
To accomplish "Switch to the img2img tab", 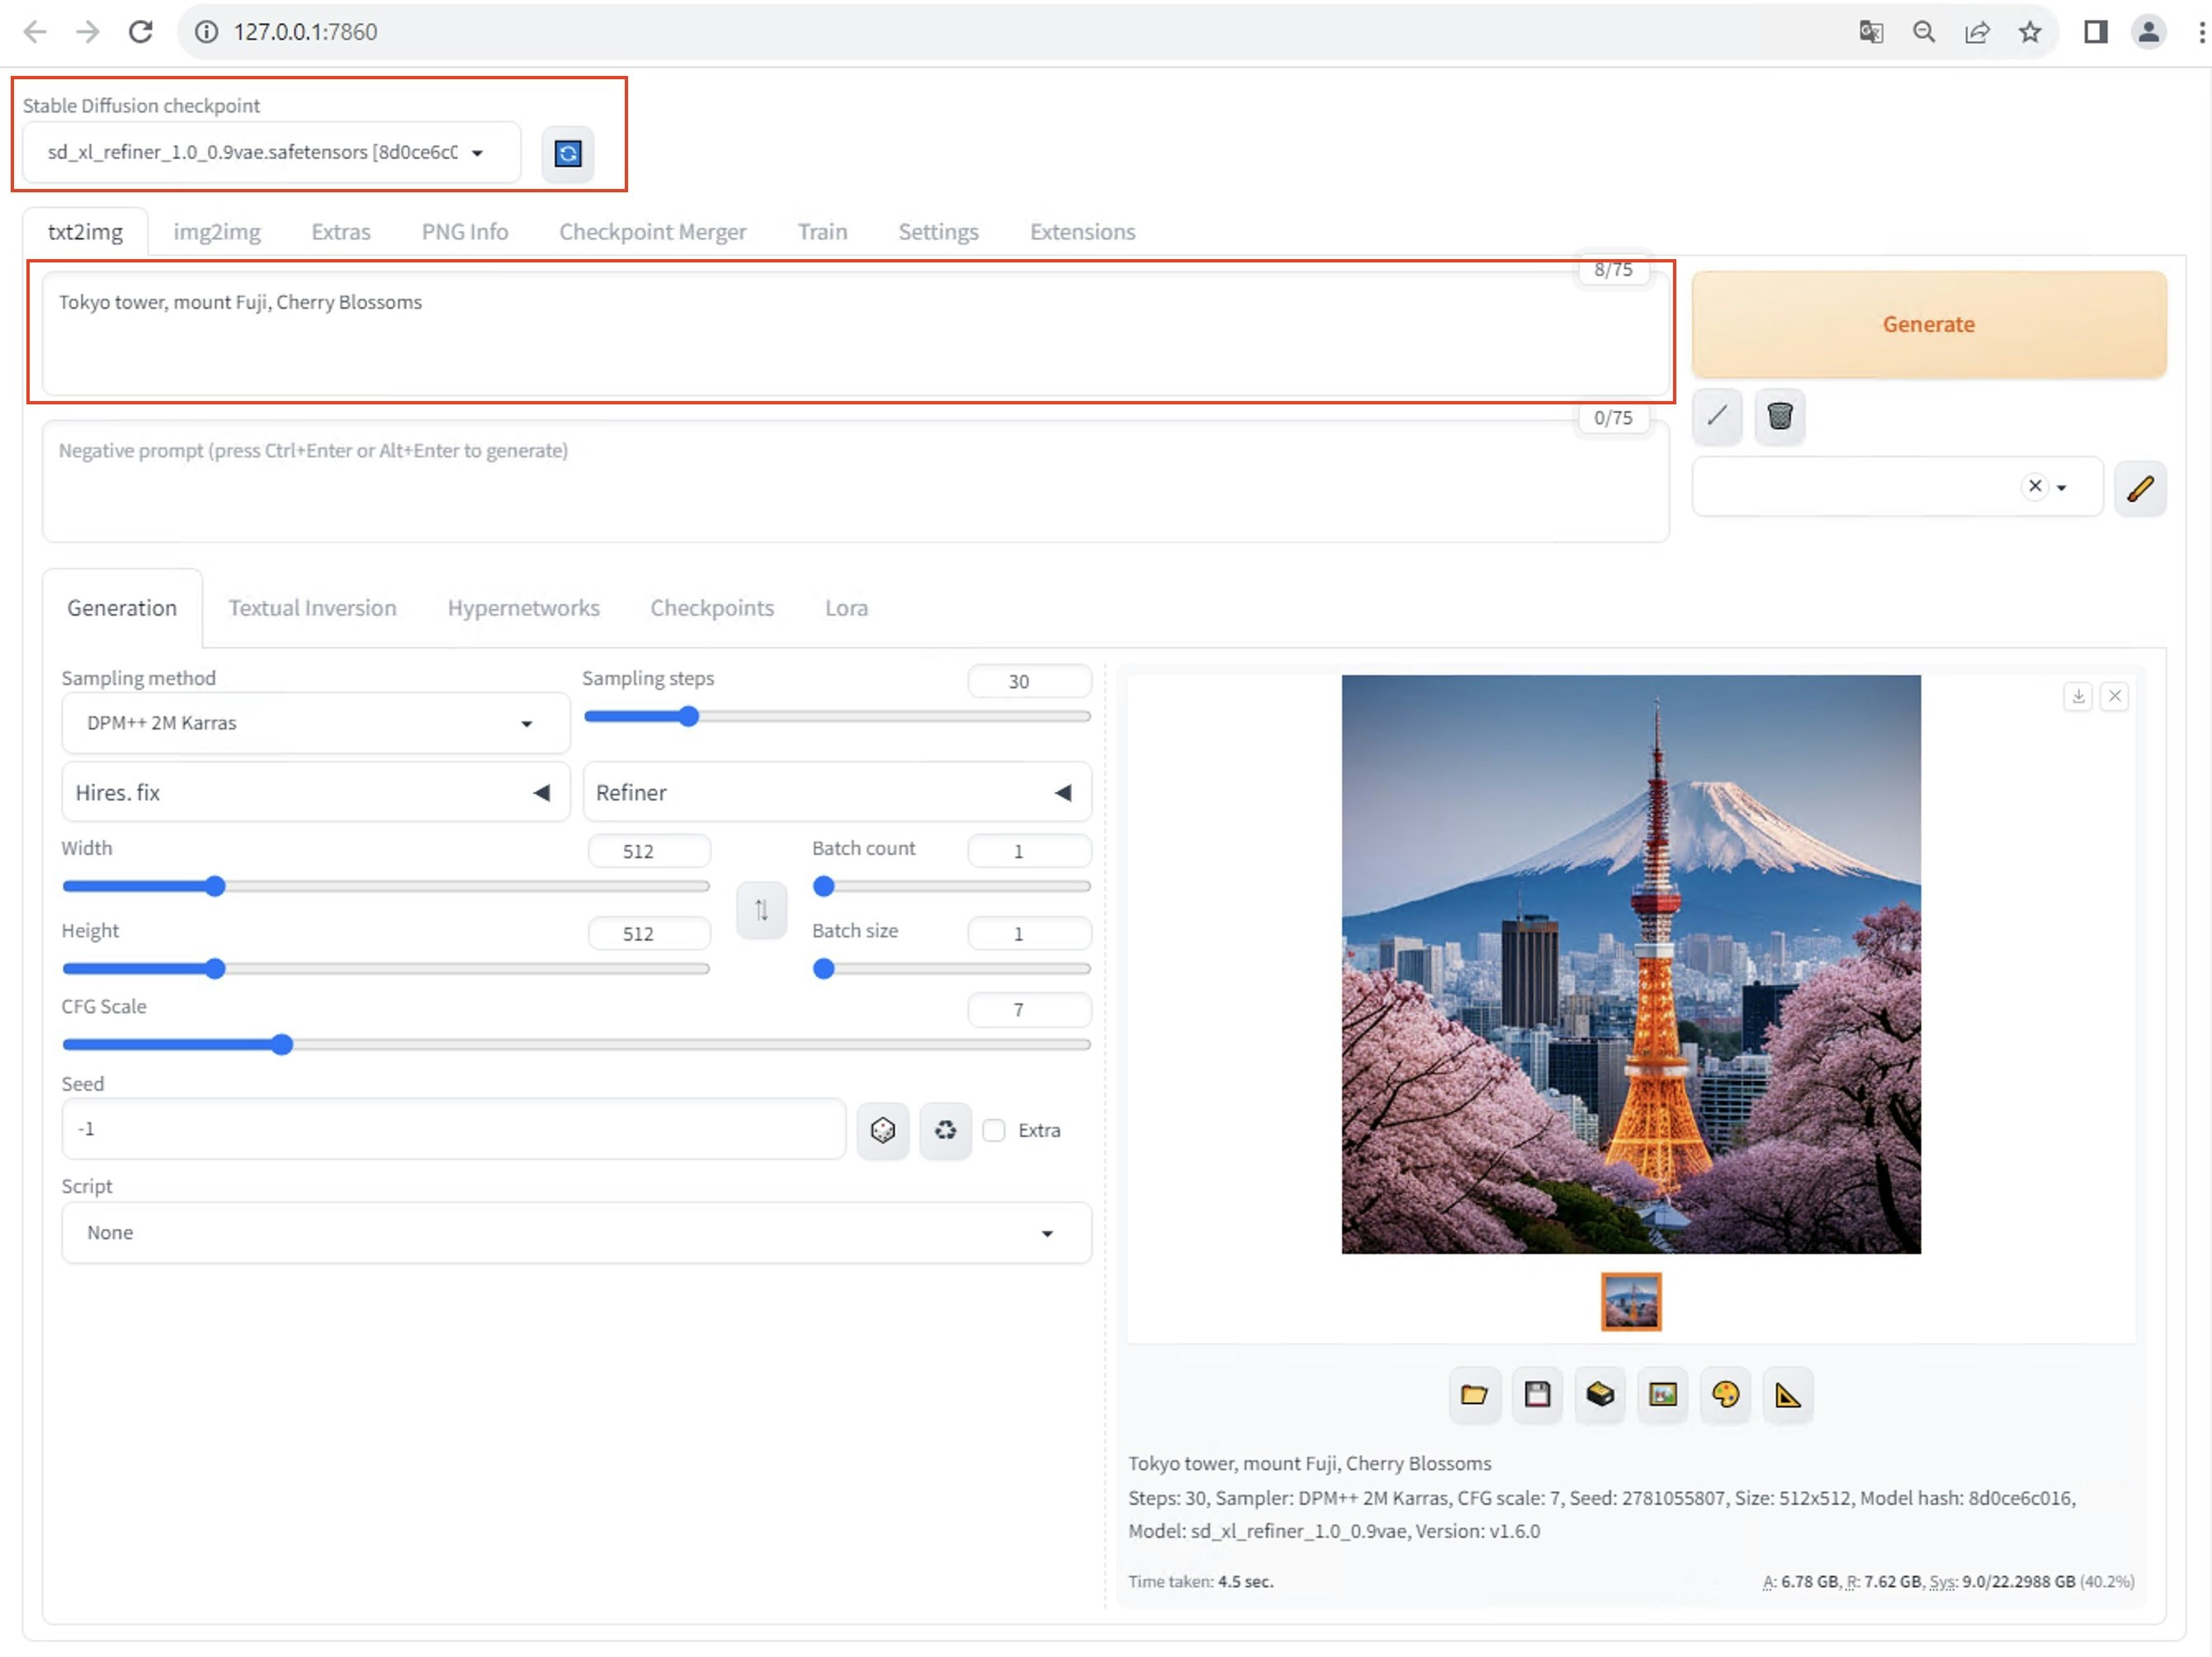I will pyautogui.click(x=216, y=232).
